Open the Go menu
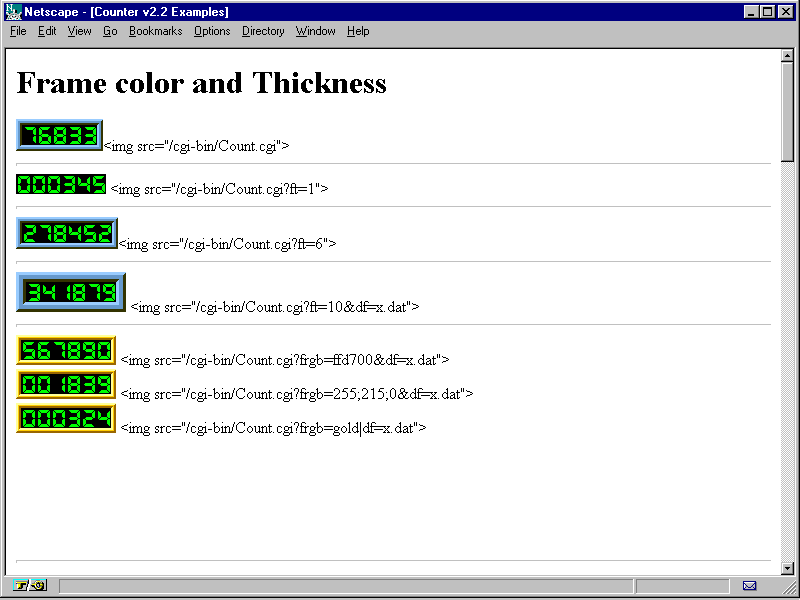 coord(110,31)
